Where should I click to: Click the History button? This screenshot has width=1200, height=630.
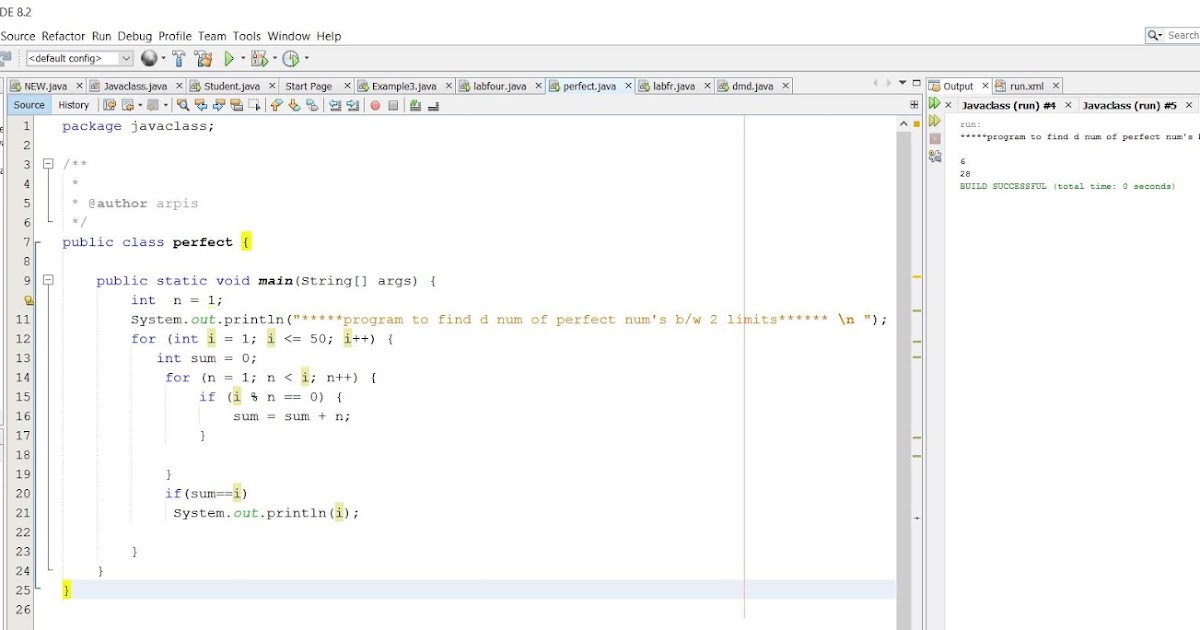coord(73,104)
